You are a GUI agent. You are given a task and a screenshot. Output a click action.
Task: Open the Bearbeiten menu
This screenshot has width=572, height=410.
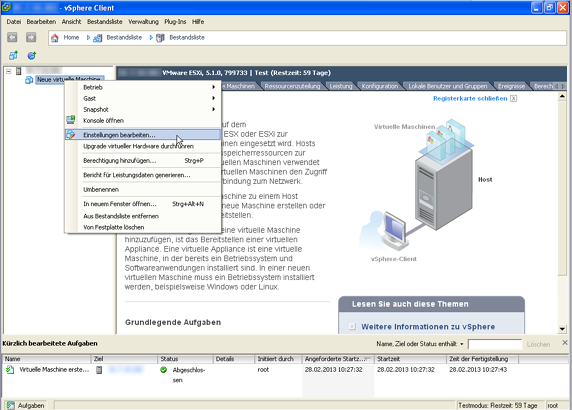(41, 22)
